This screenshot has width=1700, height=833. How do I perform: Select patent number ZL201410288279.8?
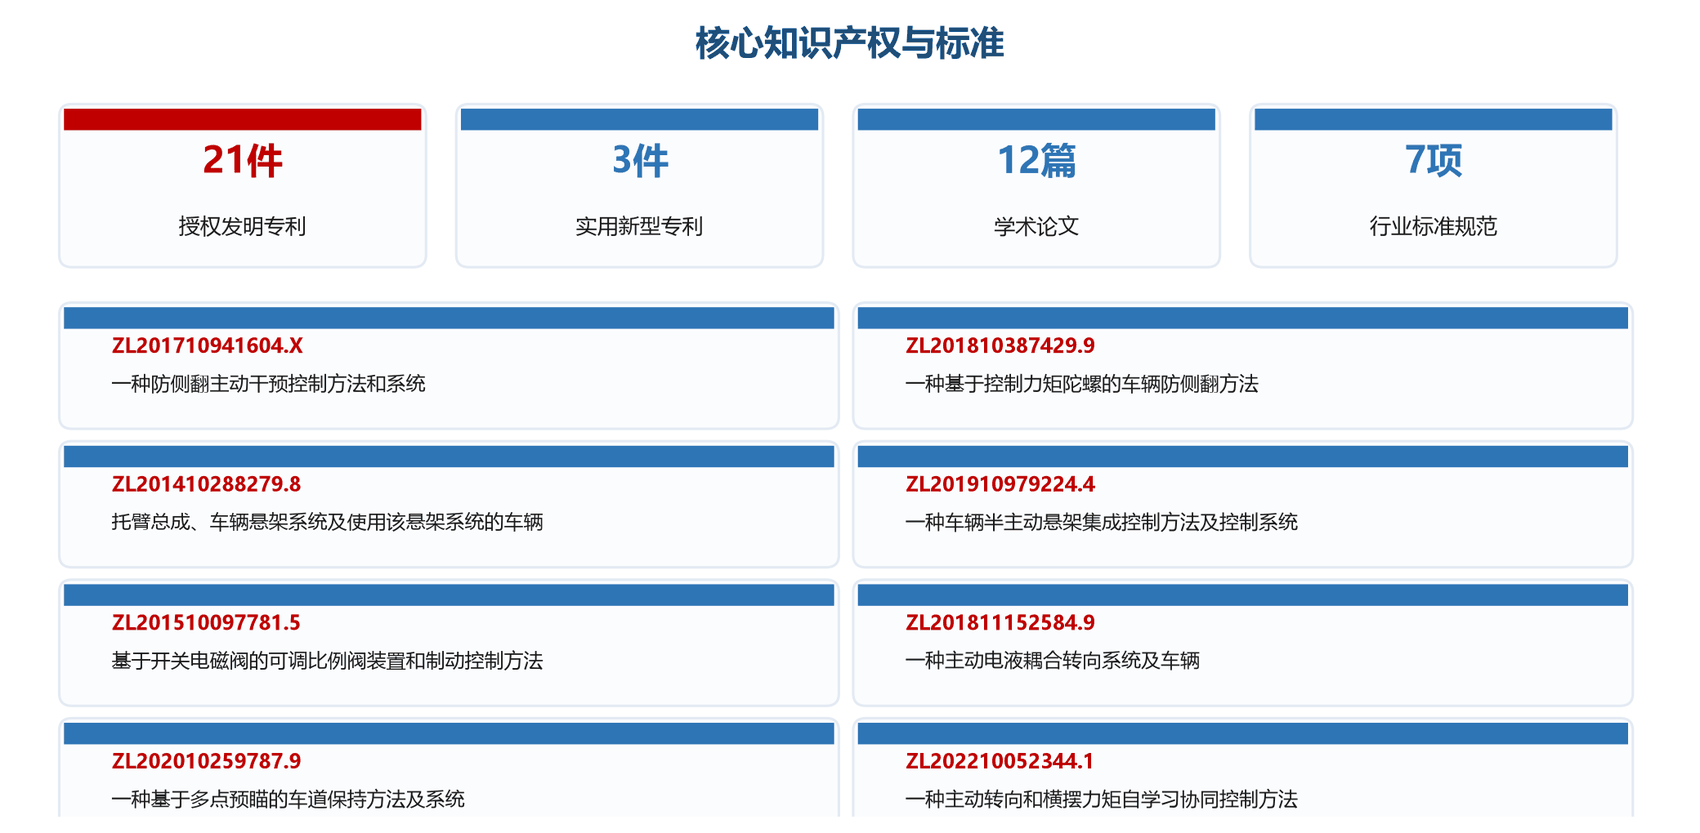206,484
